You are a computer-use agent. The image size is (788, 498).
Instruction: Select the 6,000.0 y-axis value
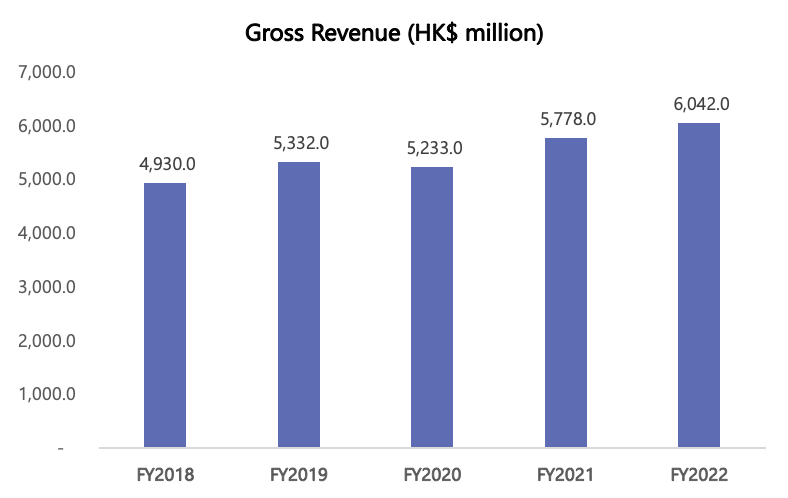tap(47, 126)
